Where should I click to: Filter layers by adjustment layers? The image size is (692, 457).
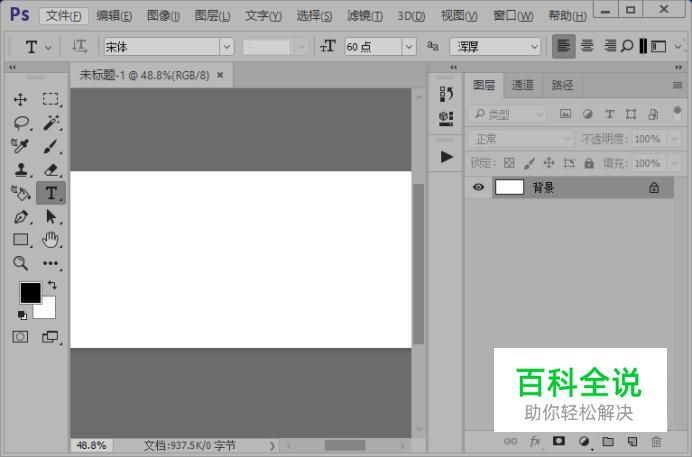587,114
